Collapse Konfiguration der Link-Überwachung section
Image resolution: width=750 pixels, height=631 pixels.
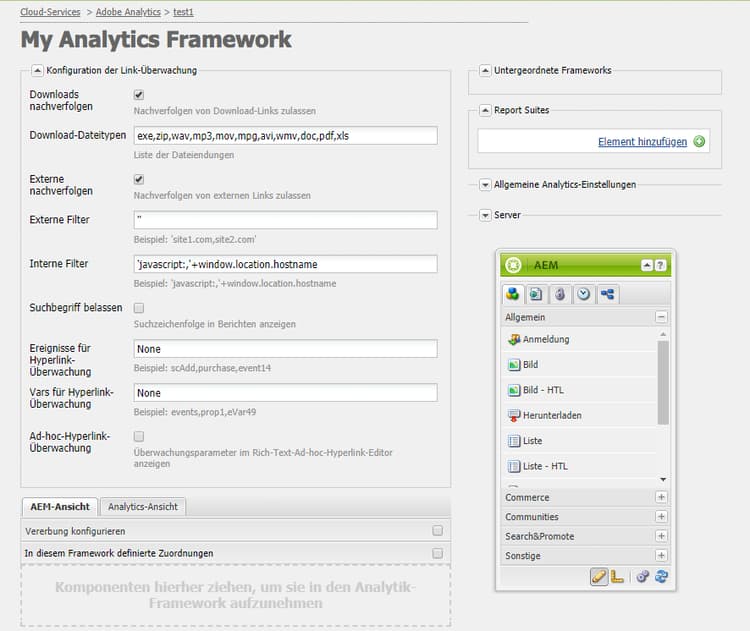coord(37,71)
